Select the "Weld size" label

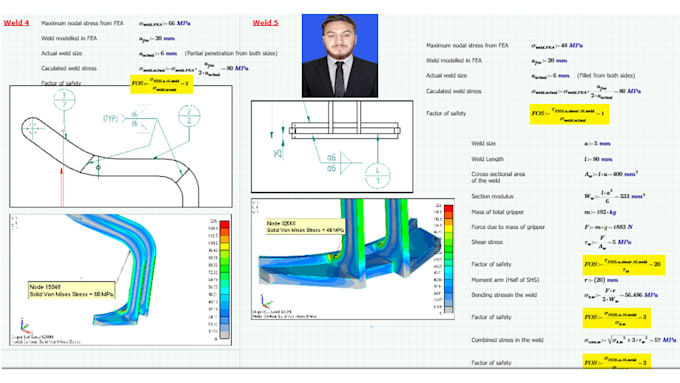[x=484, y=144]
